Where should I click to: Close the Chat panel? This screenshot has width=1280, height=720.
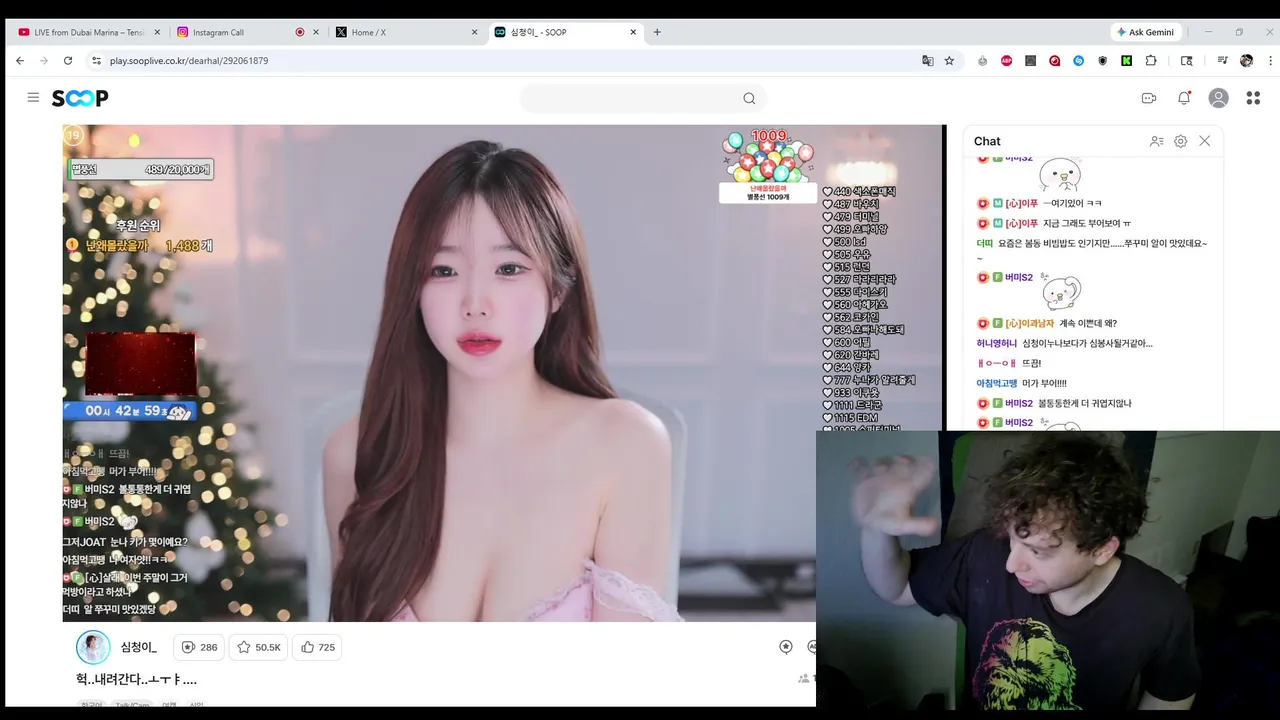(x=1205, y=141)
